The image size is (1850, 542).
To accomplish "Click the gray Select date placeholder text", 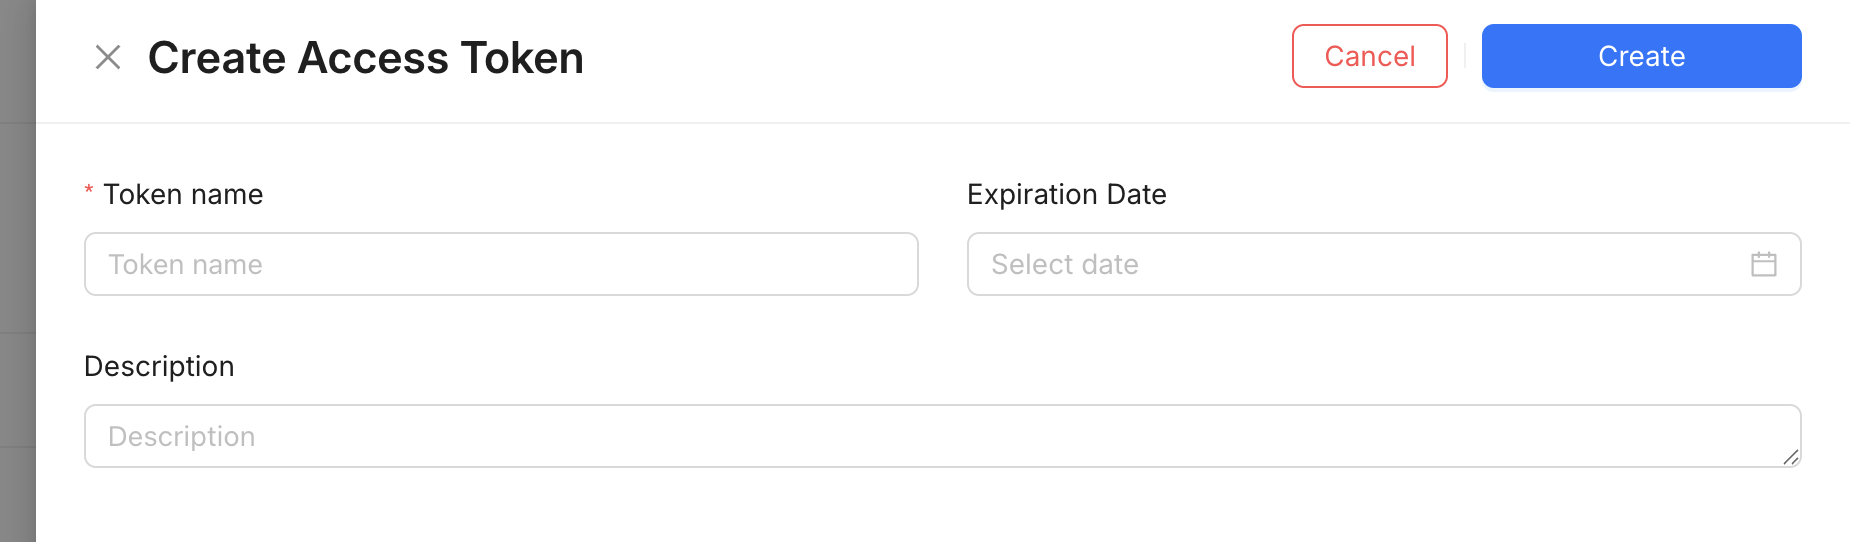I will [1065, 264].
